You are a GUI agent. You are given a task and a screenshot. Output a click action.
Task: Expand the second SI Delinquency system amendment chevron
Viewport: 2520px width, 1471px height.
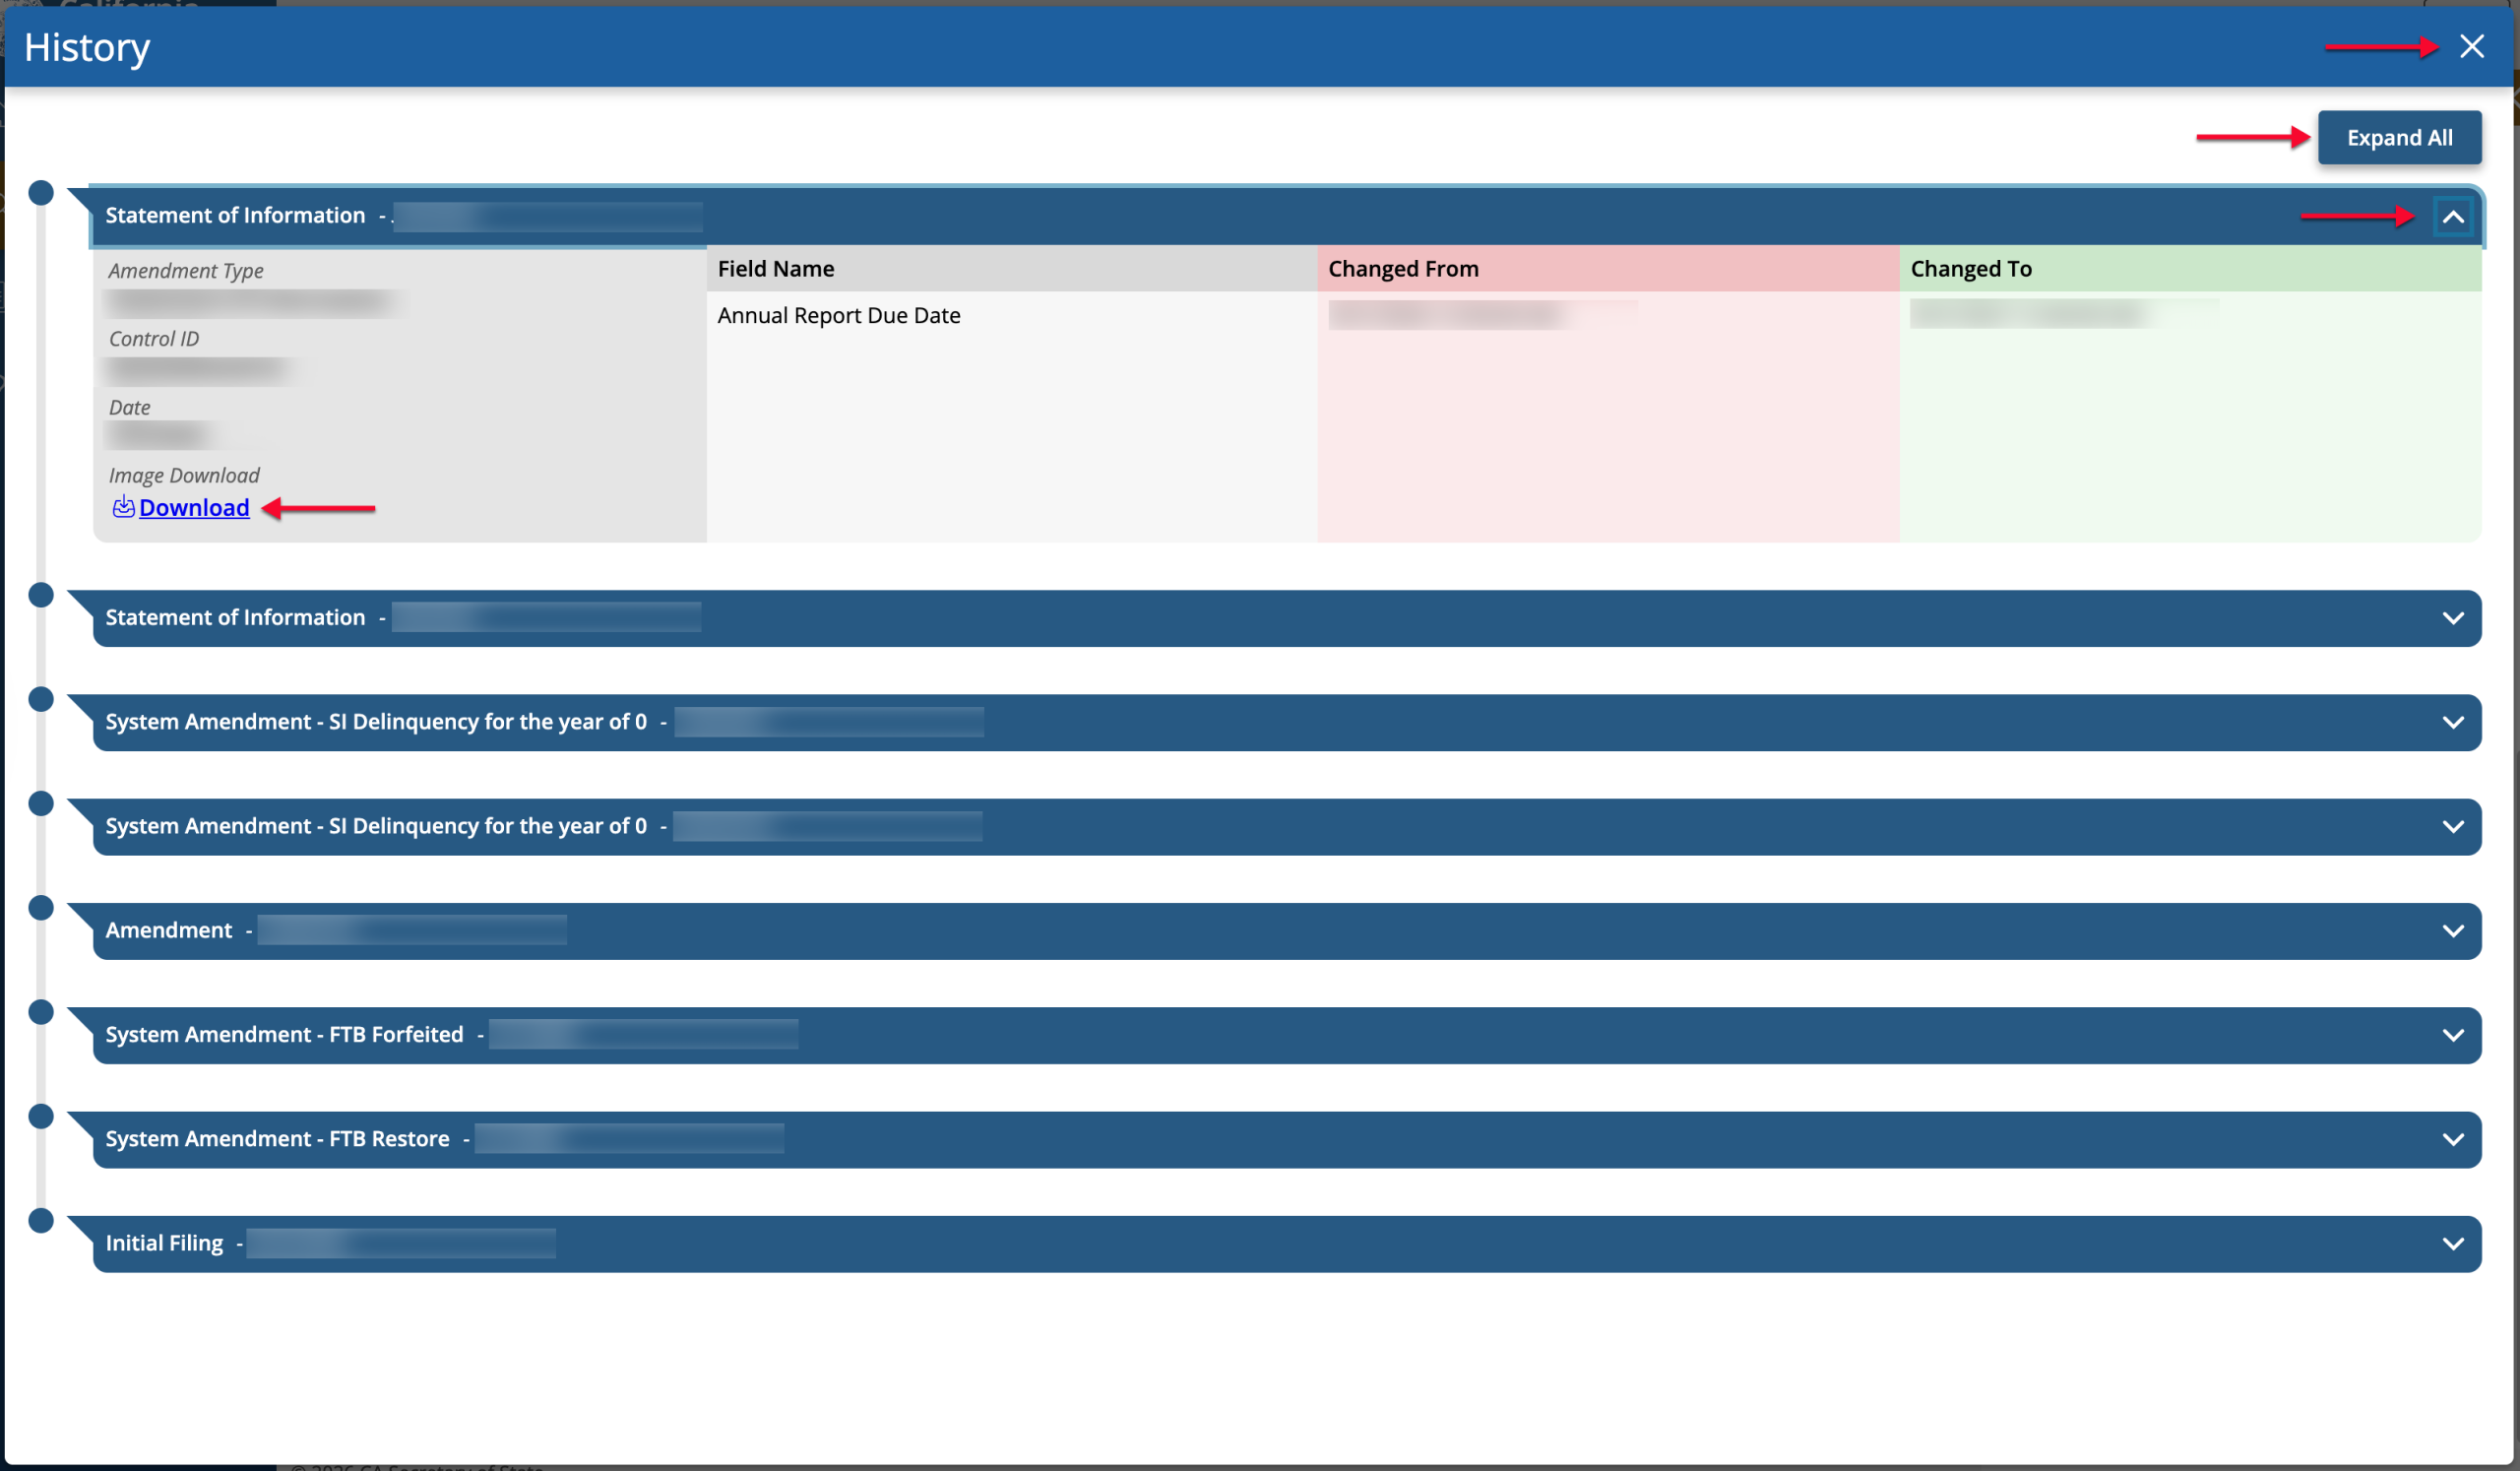2452,826
